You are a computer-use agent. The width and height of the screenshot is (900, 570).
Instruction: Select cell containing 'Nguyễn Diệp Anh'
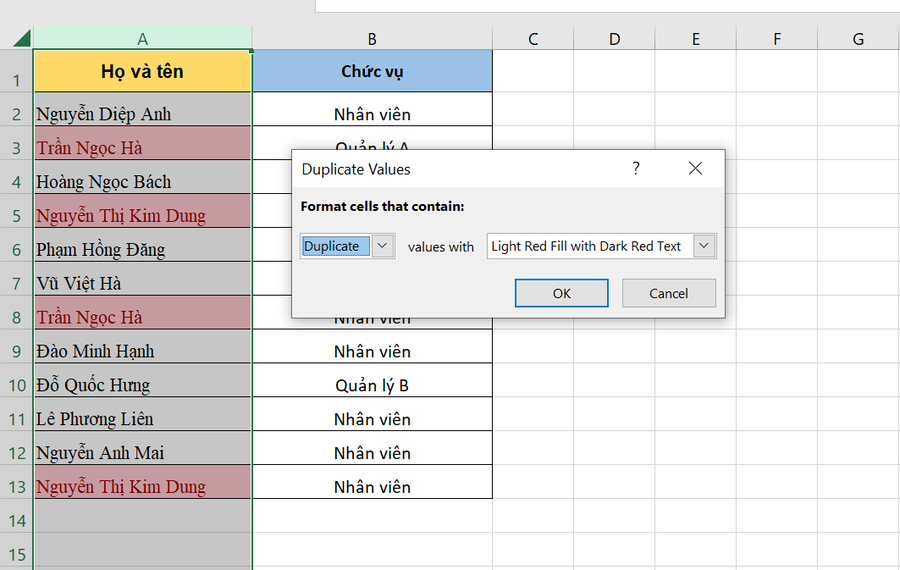pos(142,114)
